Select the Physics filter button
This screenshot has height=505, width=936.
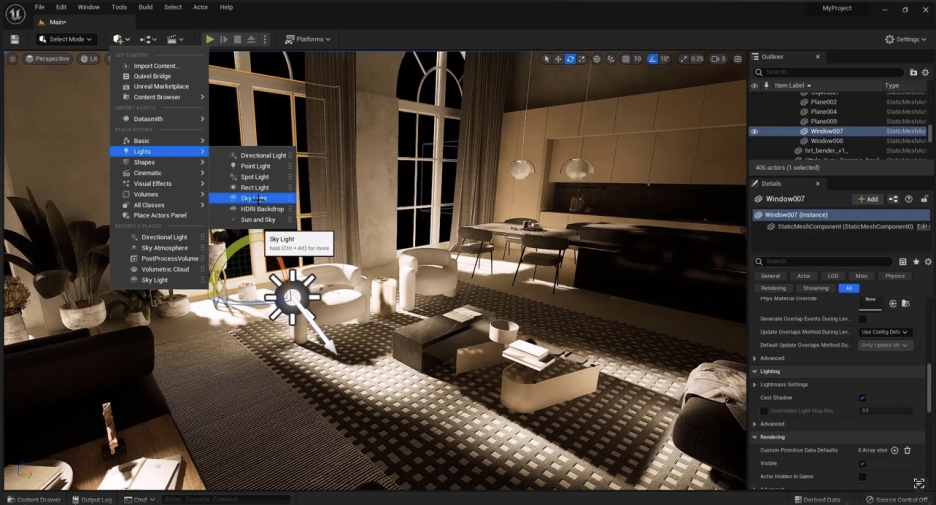pyautogui.click(x=894, y=276)
